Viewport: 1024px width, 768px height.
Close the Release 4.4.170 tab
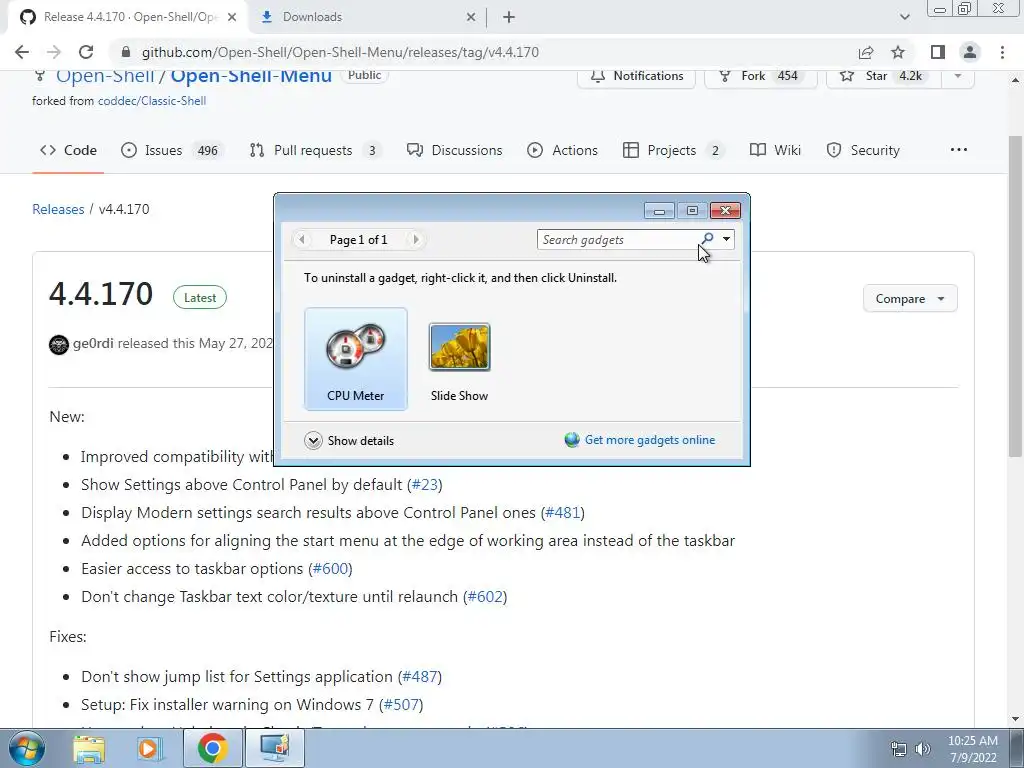coord(232,18)
